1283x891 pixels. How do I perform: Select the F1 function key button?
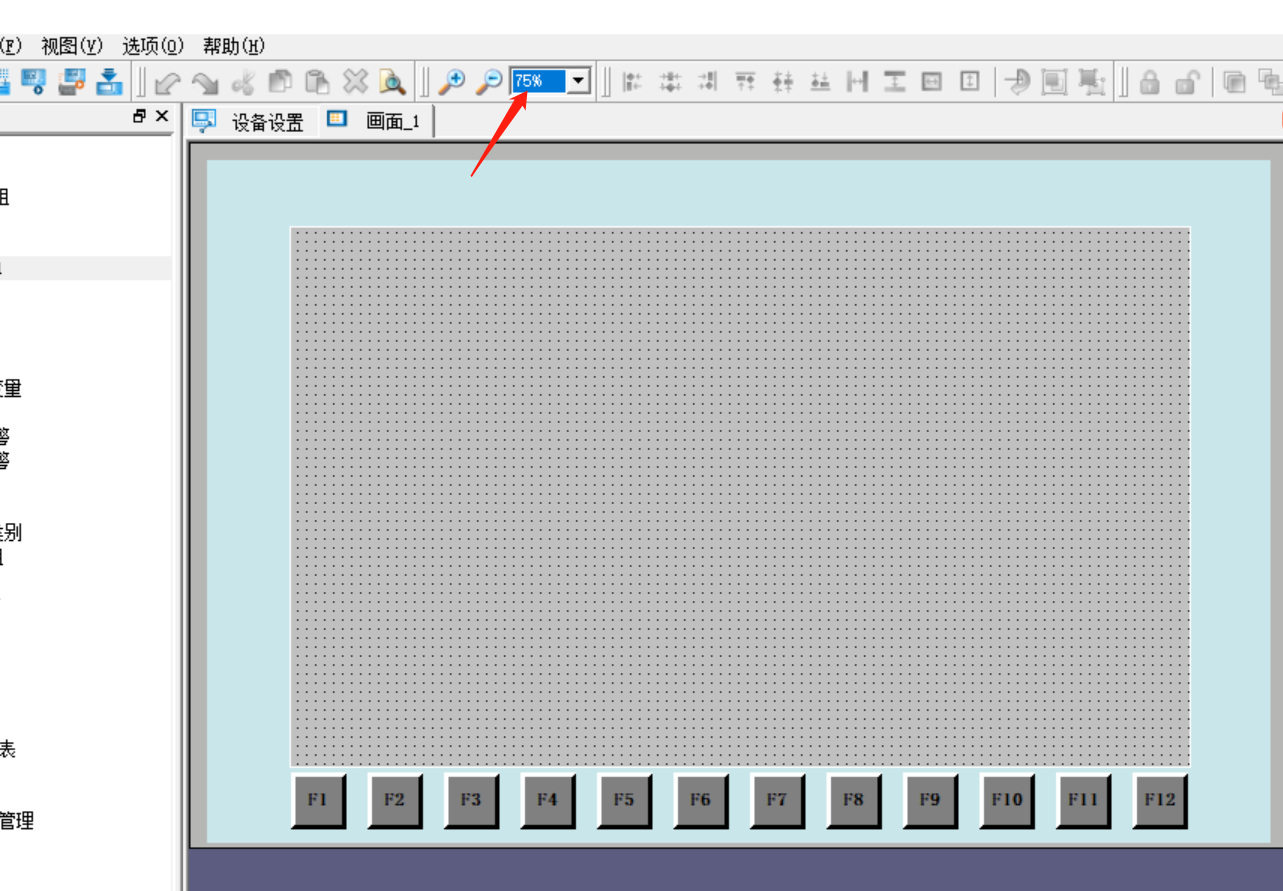[318, 800]
